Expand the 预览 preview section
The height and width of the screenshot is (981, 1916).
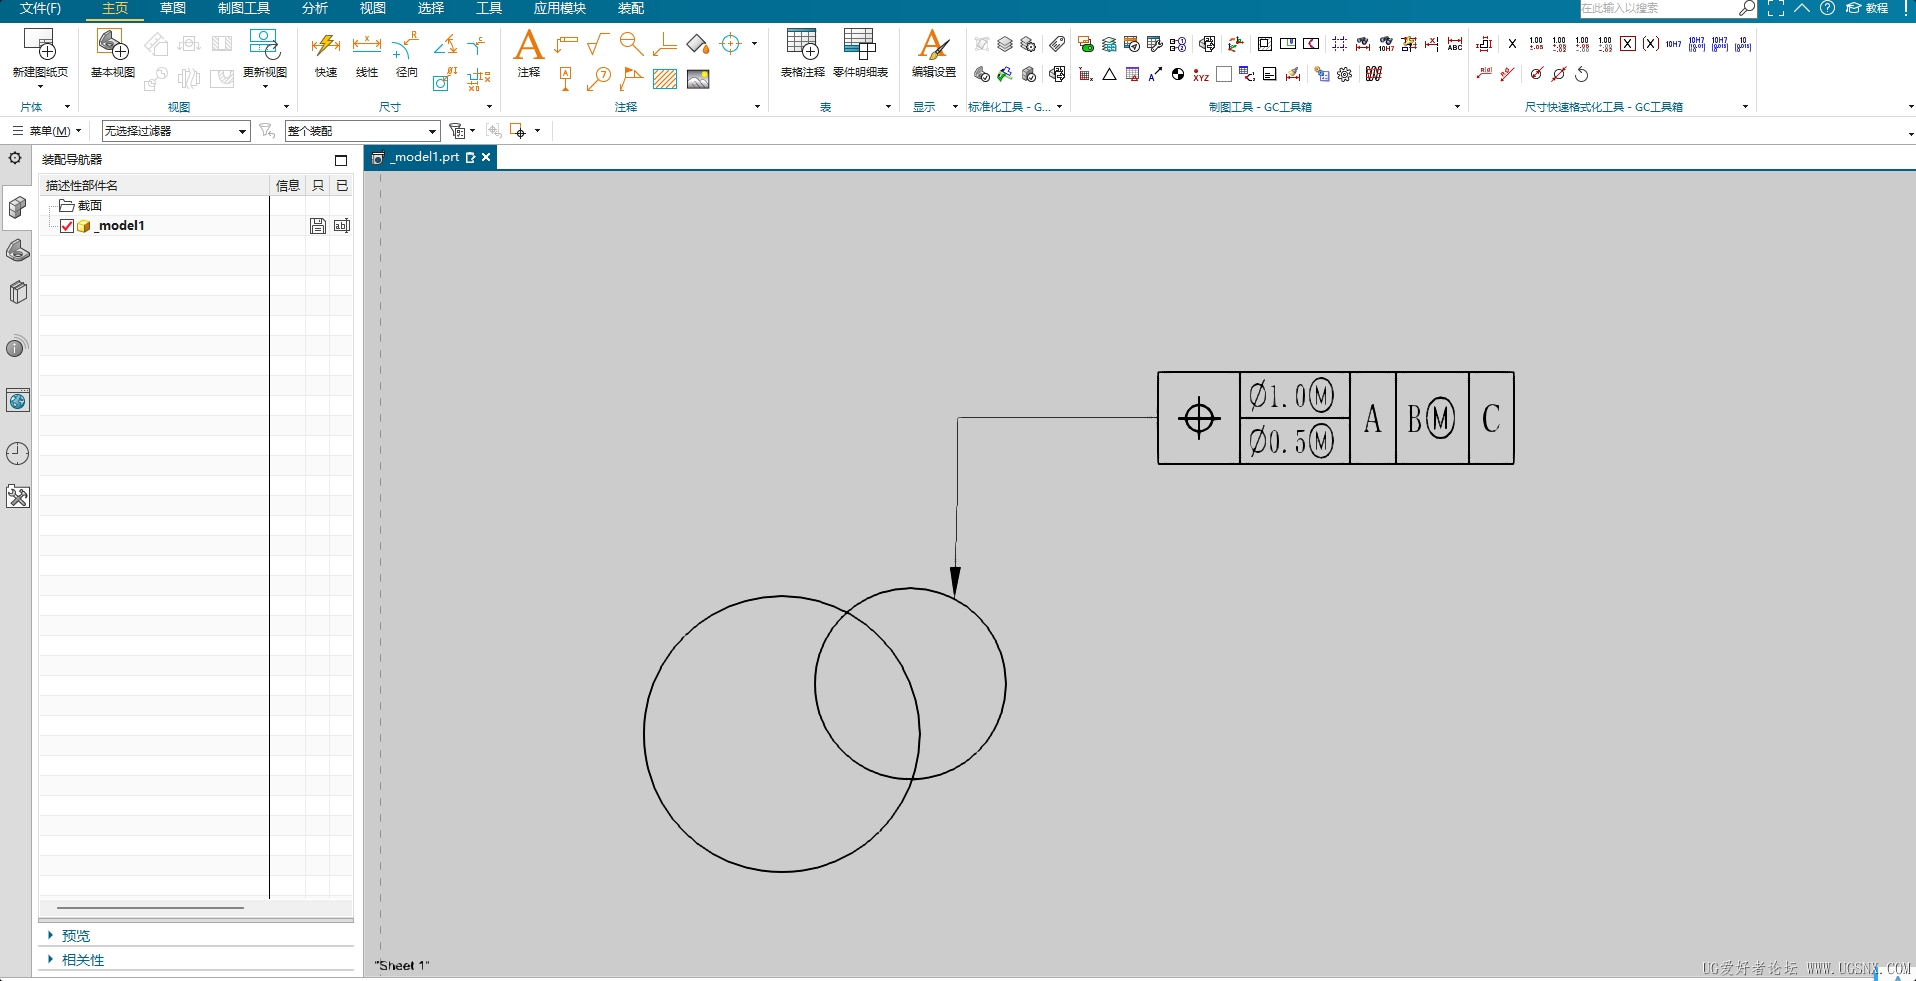pos(76,936)
